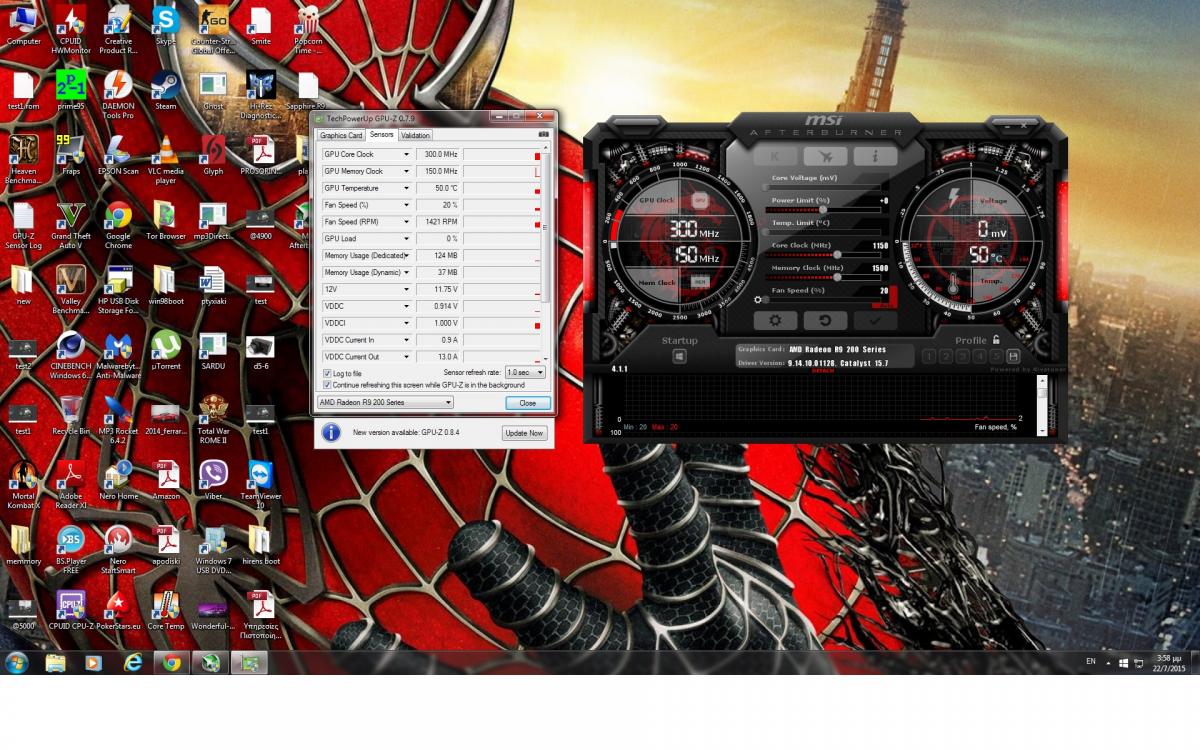Reset Afterburner settings to defaults
Image resolution: width=1200 pixels, height=750 pixels.
825,321
